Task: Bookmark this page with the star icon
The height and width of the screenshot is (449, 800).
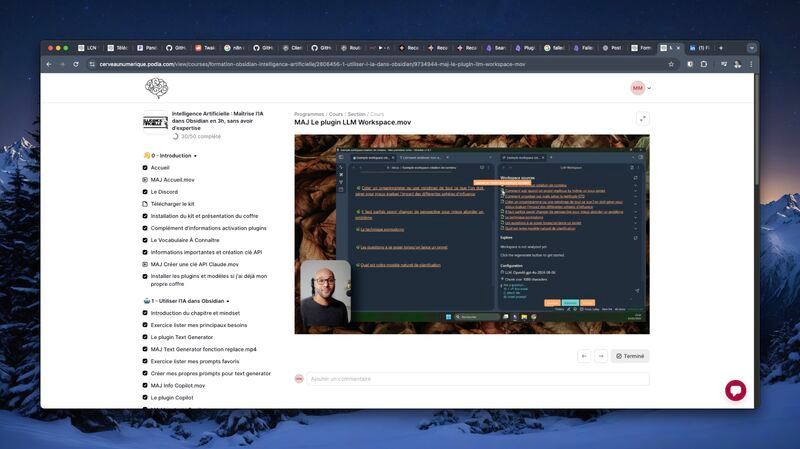Action: click(671, 64)
